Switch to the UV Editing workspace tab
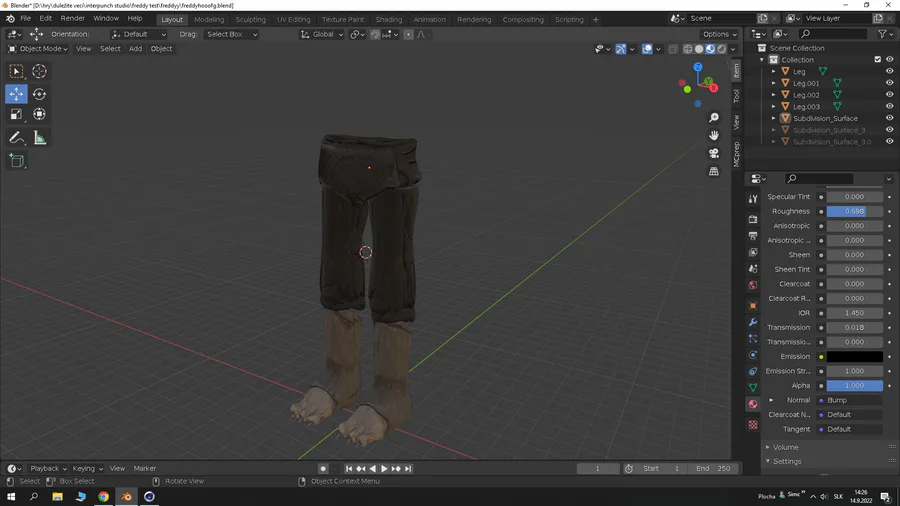 pos(293,20)
